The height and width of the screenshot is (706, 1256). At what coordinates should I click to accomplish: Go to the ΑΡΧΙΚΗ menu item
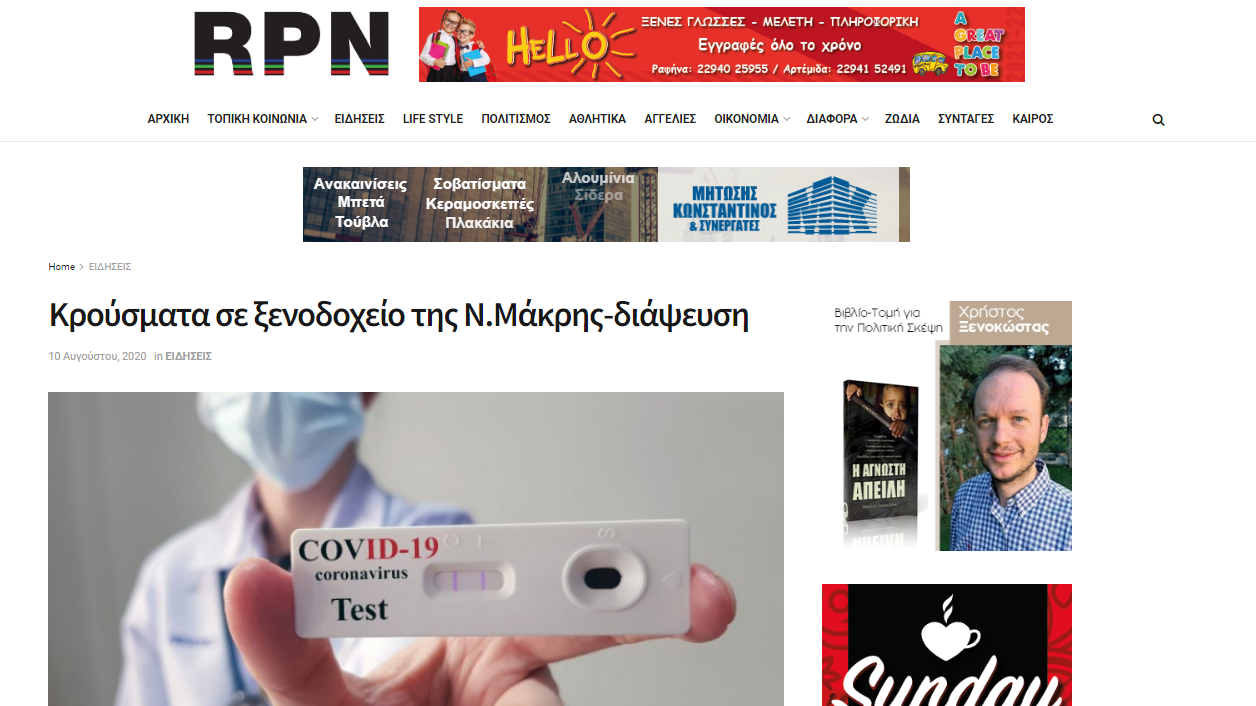[x=168, y=119]
